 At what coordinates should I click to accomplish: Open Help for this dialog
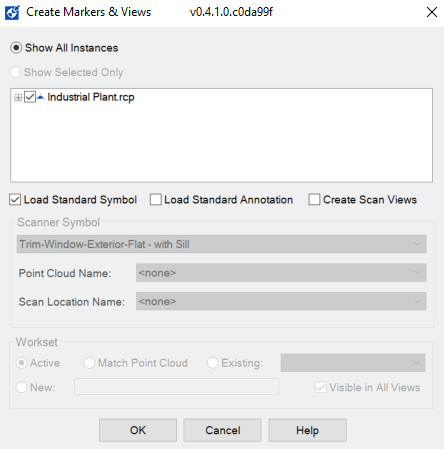point(307,430)
